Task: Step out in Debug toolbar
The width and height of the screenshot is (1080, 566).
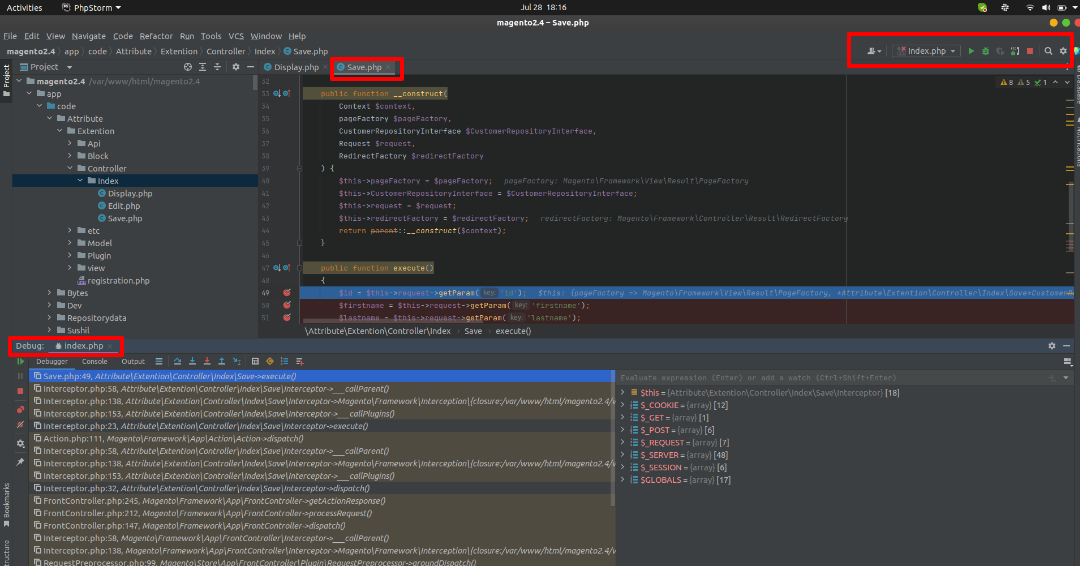Action: coord(221,361)
